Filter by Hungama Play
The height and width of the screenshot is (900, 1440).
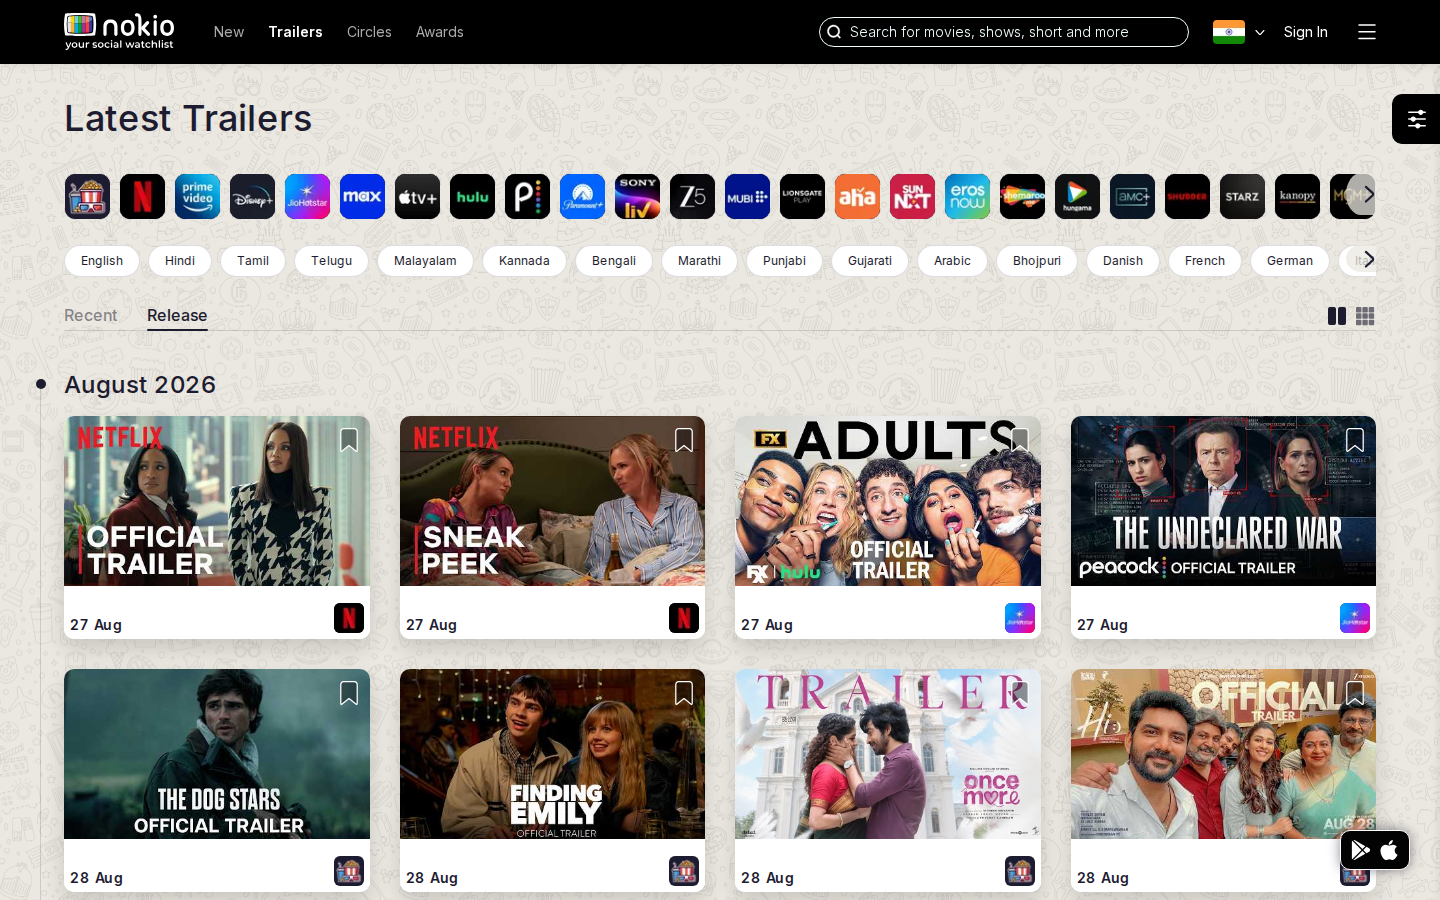(1077, 197)
